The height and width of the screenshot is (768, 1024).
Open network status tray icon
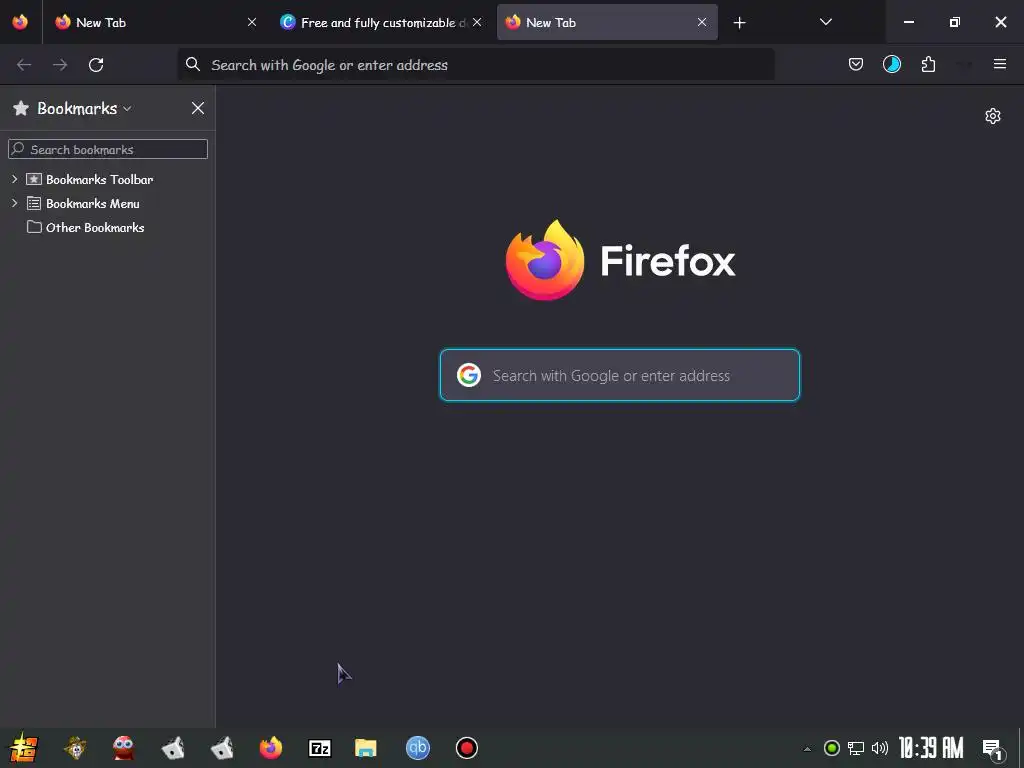click(x=856, y=748)
